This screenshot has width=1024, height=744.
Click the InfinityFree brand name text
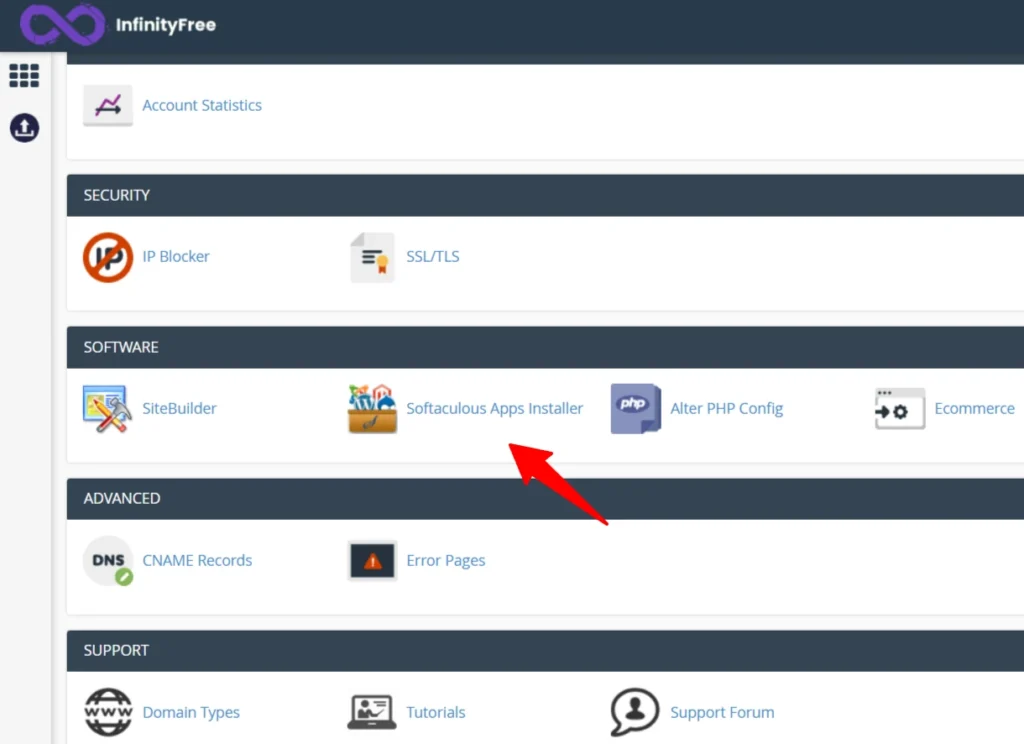(166, 25)
